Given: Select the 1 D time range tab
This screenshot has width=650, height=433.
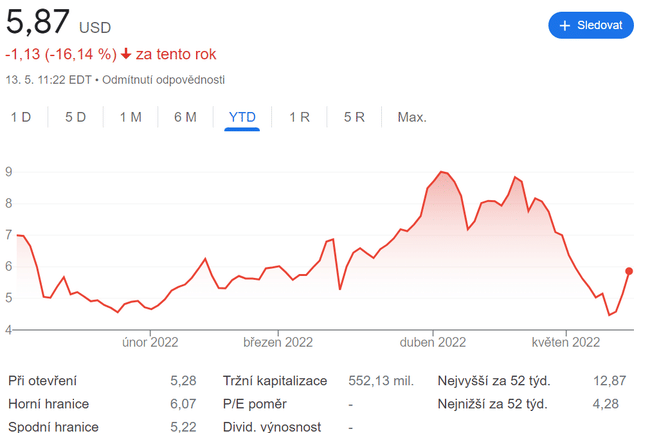Looking at the screenshot, I should 21,117.
